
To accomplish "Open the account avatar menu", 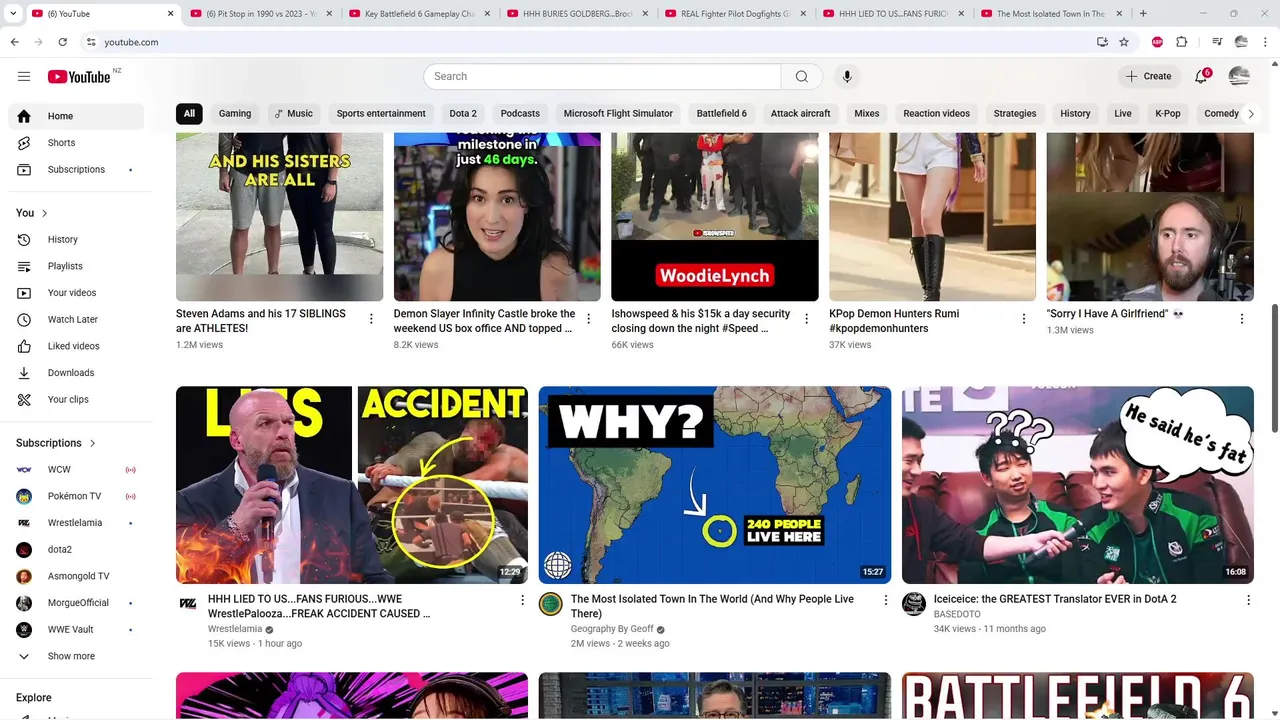I will 1239,76.
